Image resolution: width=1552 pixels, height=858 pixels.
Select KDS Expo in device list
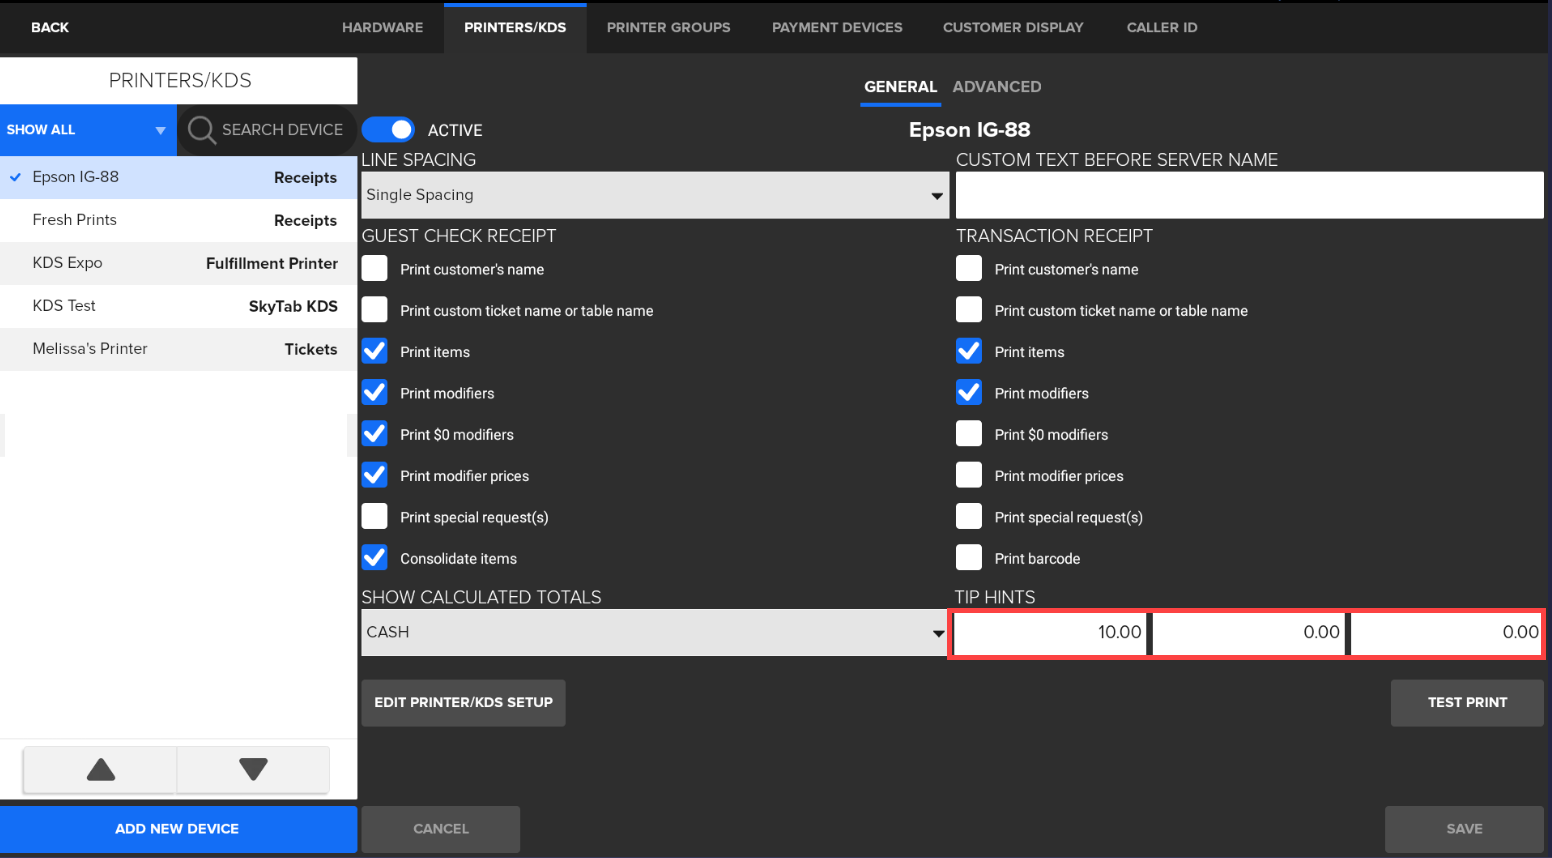pos(178,263)
